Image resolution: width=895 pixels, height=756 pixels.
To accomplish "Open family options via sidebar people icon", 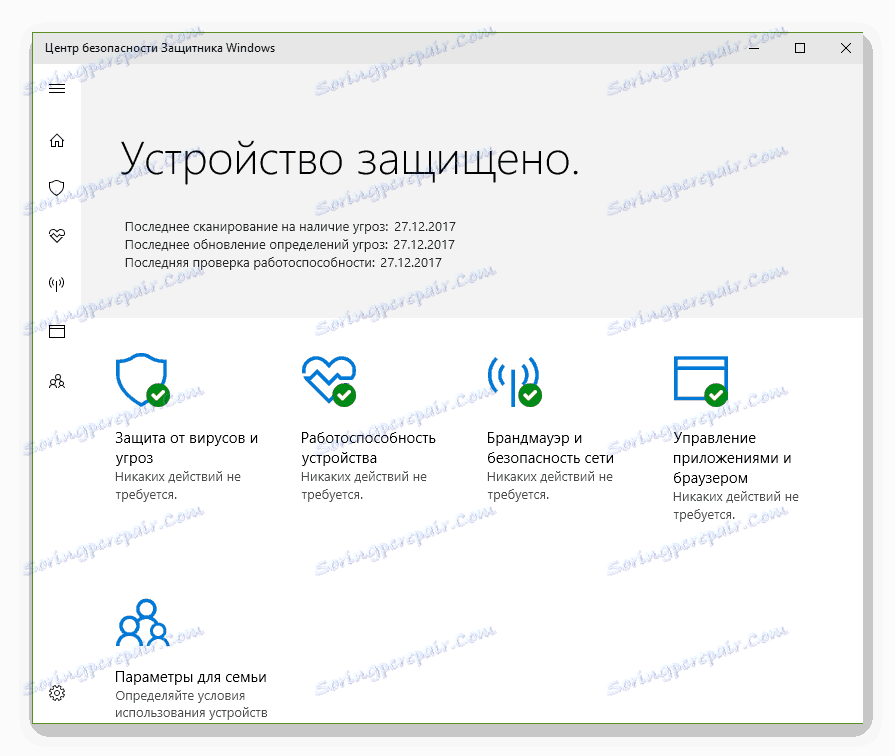I will tap(57, 381).
